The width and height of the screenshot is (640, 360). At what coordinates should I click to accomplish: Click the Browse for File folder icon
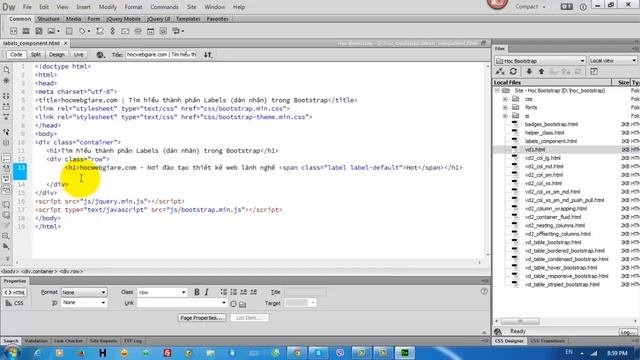242,304
